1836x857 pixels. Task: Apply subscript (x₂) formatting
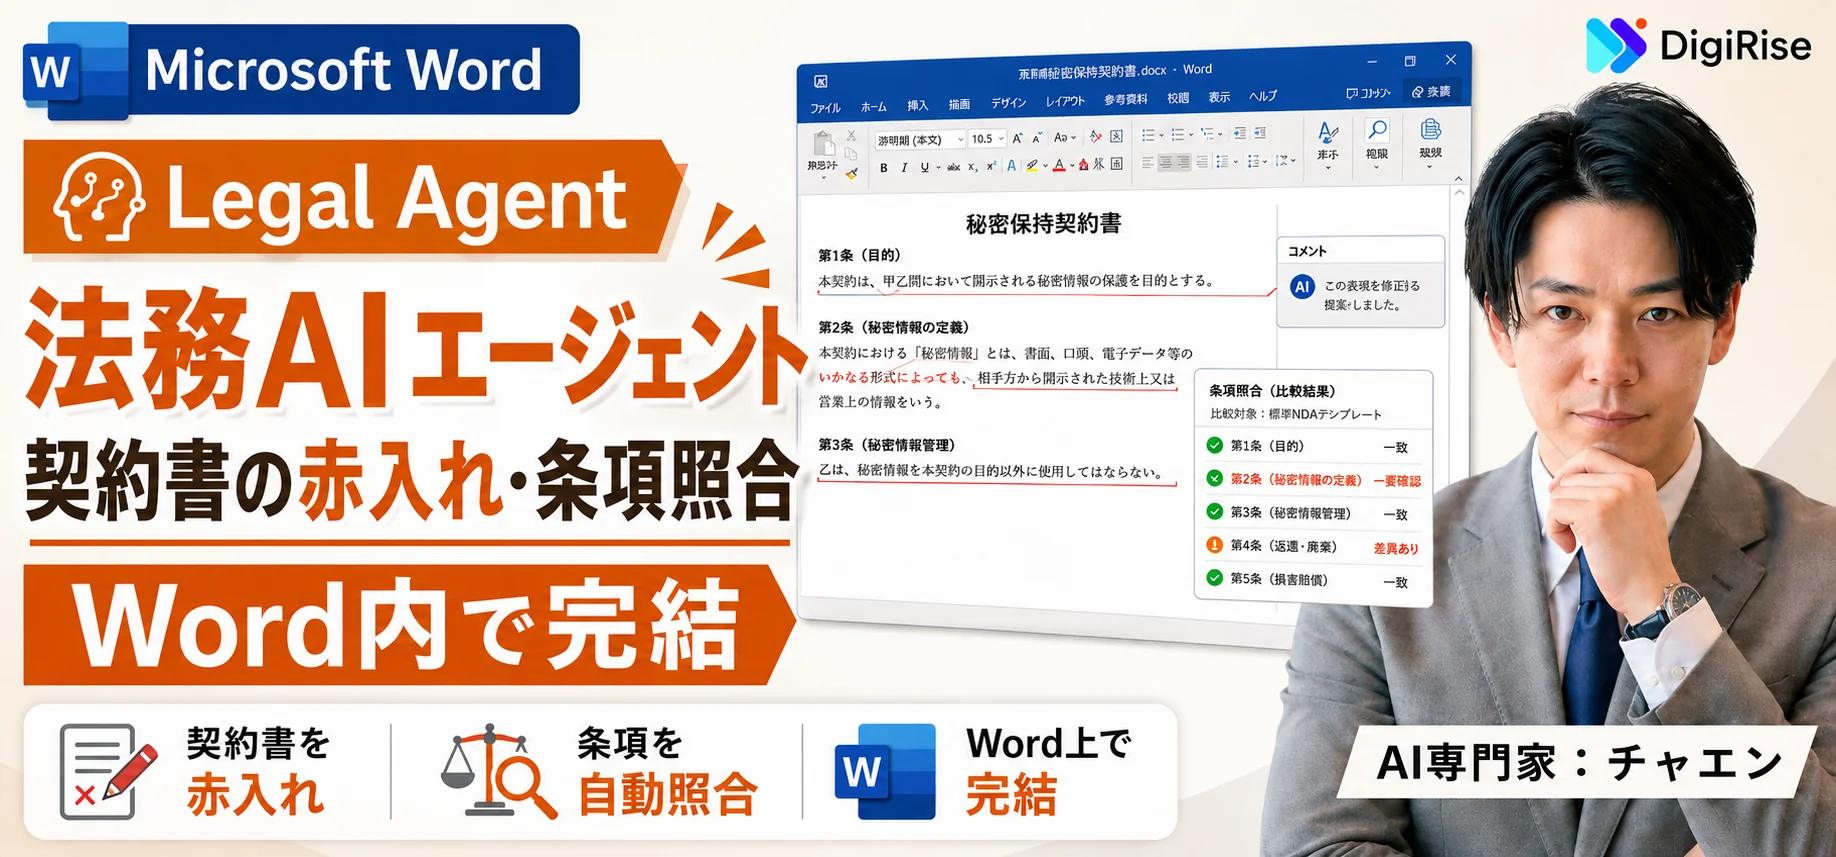[x=972, y=167]
